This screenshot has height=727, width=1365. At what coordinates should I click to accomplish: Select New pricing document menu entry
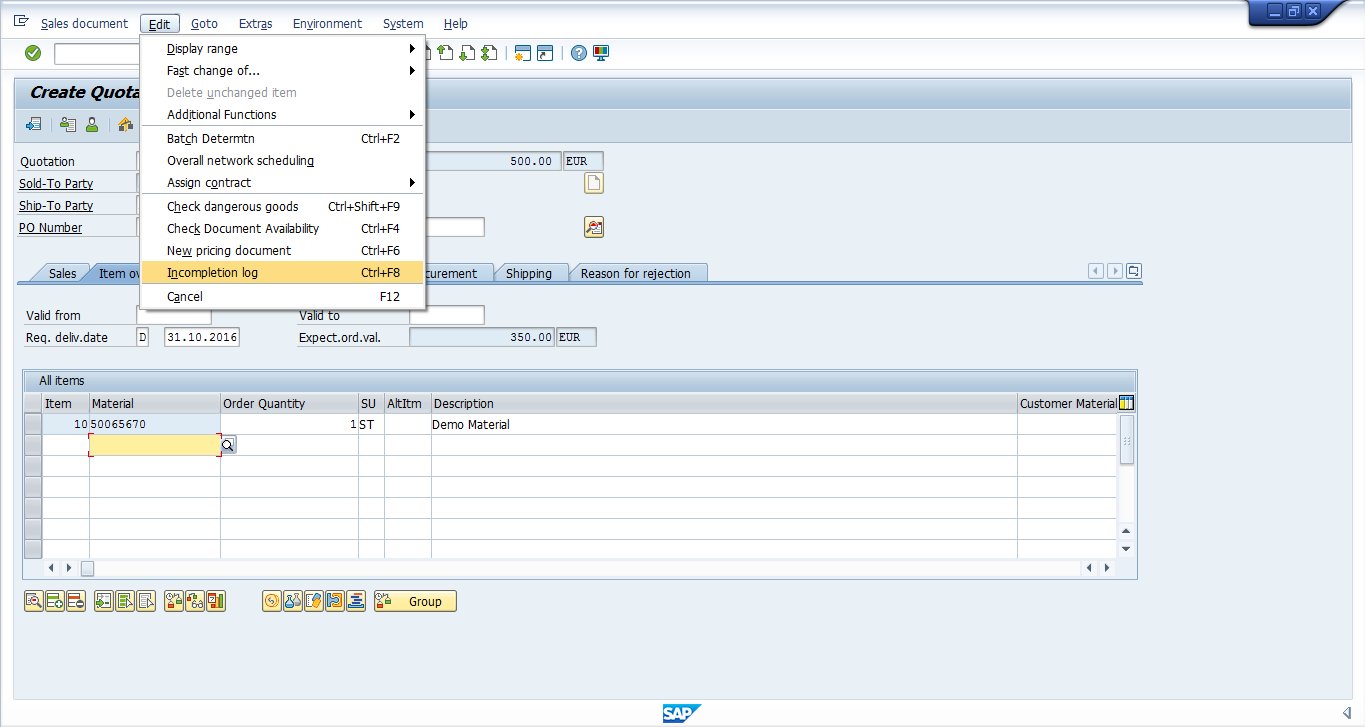(283, 250)
